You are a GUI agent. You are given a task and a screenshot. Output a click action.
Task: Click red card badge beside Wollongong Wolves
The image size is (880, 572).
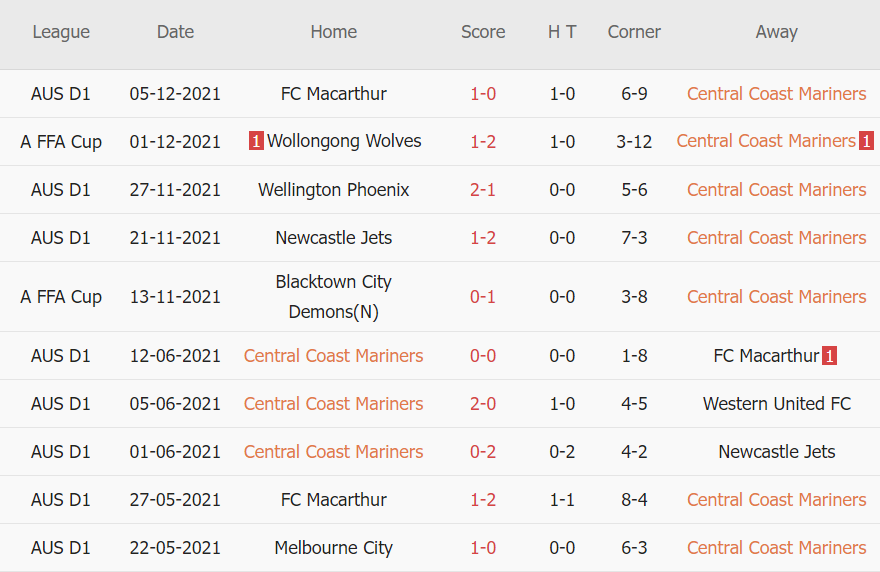pyautogui.click(x=256, y=140)
